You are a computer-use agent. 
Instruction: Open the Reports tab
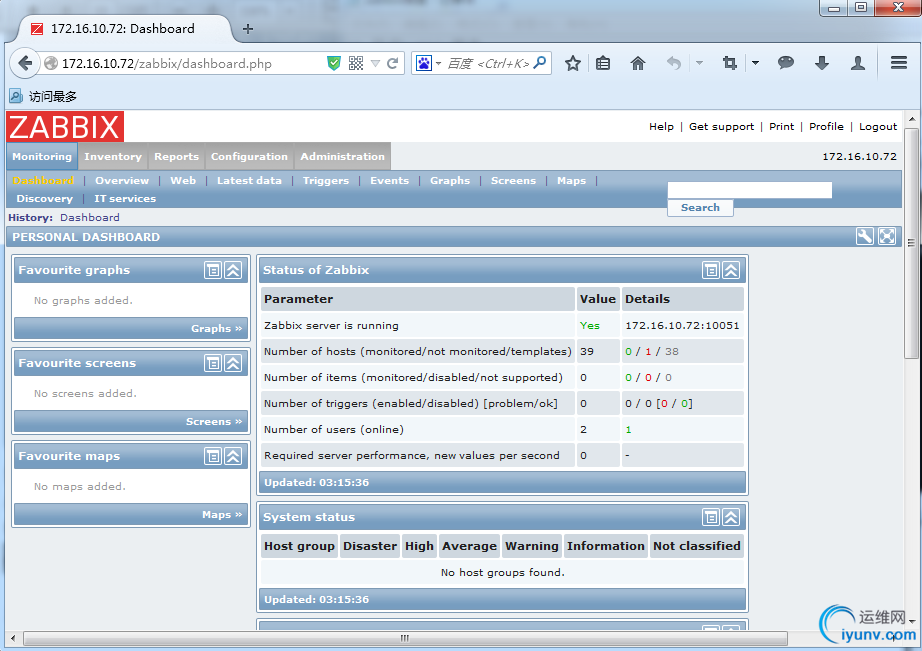point(176,156)
